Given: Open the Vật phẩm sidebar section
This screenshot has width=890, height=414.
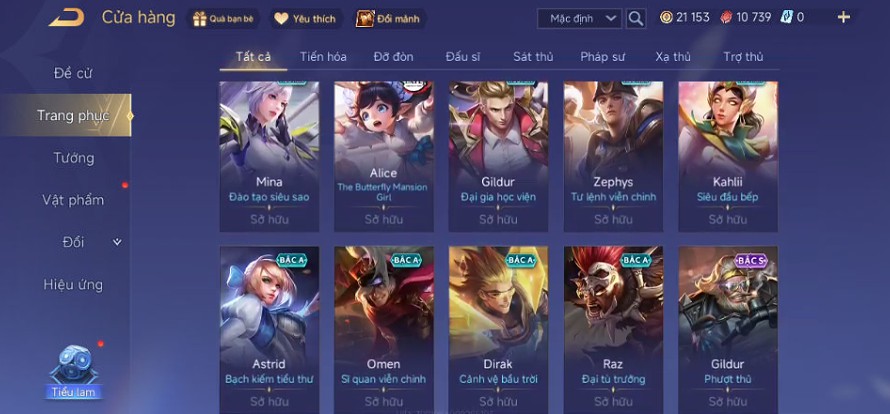Looking at the screenshot, I should pyautogui.click(x=73, y=200).
